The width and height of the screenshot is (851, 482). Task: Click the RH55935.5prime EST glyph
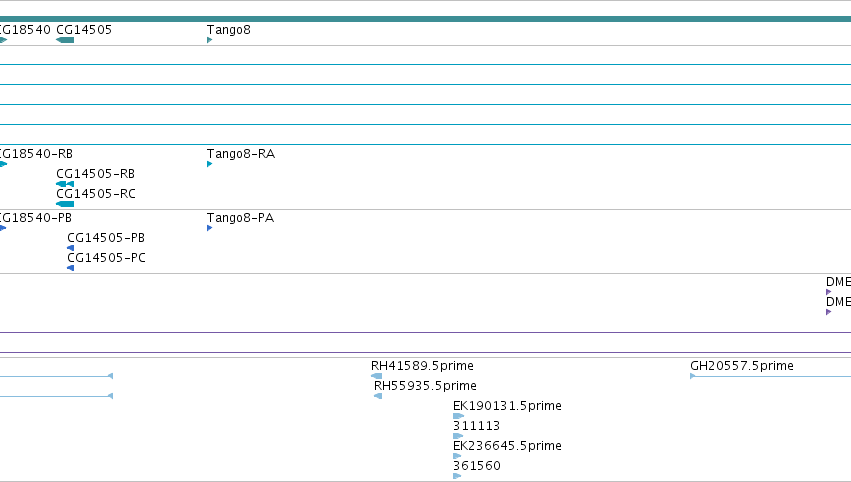coord(378,396)
